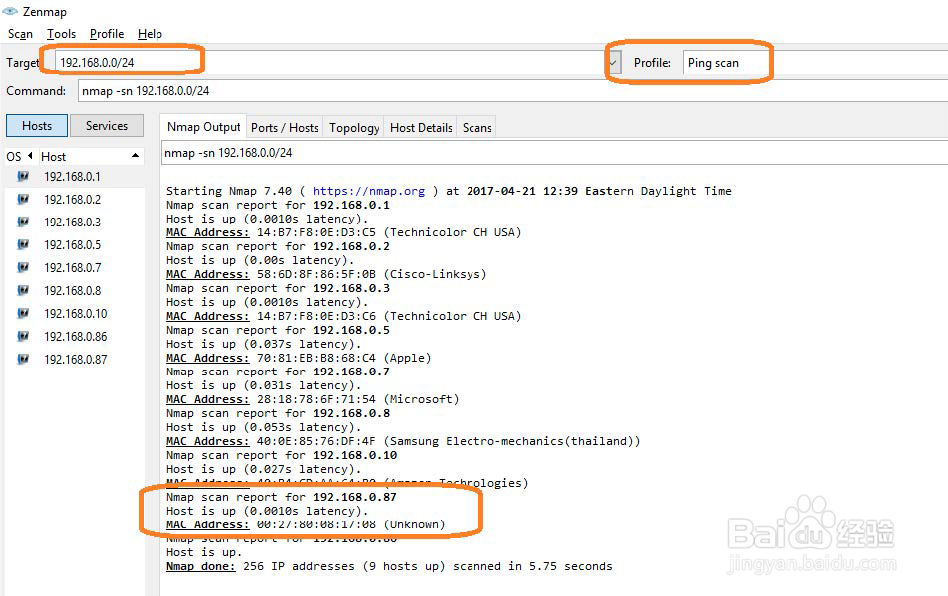
Task: Select host 192.168.0.8 in list
Action: [73, 290]
